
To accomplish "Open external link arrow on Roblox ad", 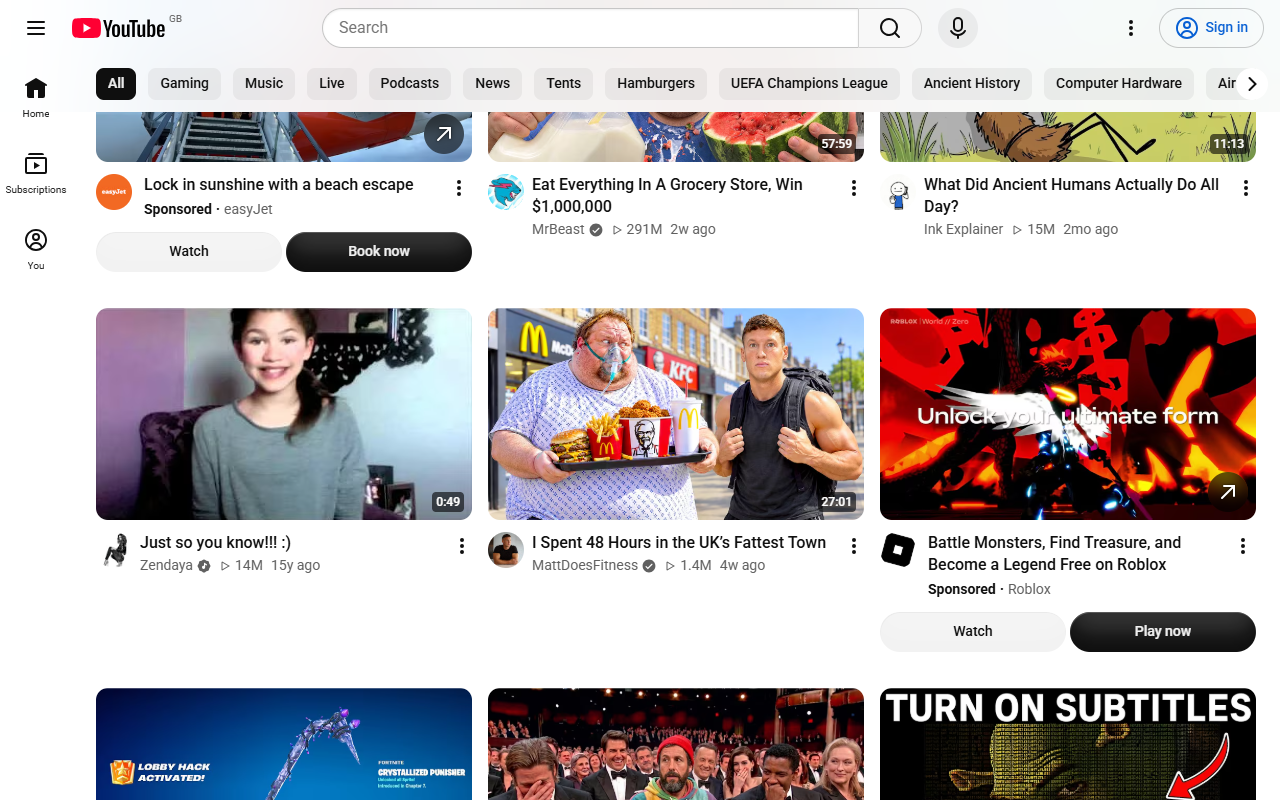I will pyautogui.click(x=1228, y=491).
